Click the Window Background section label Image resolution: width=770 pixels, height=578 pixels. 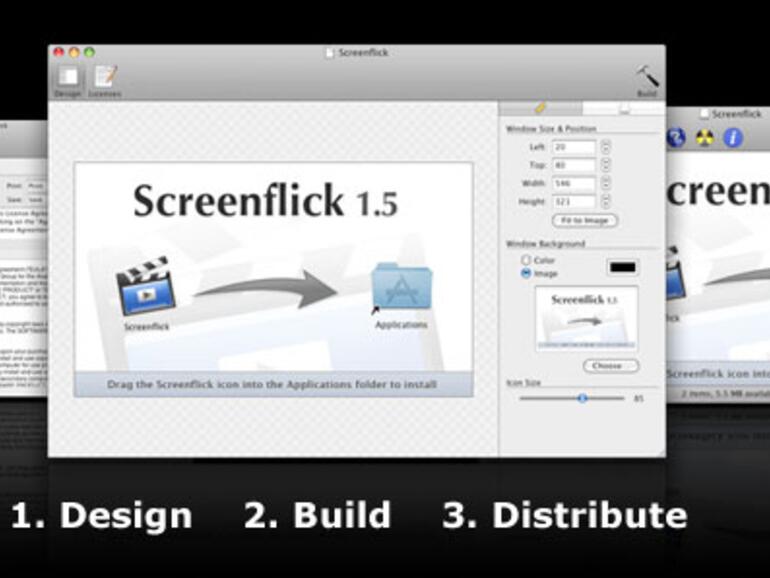546,244
